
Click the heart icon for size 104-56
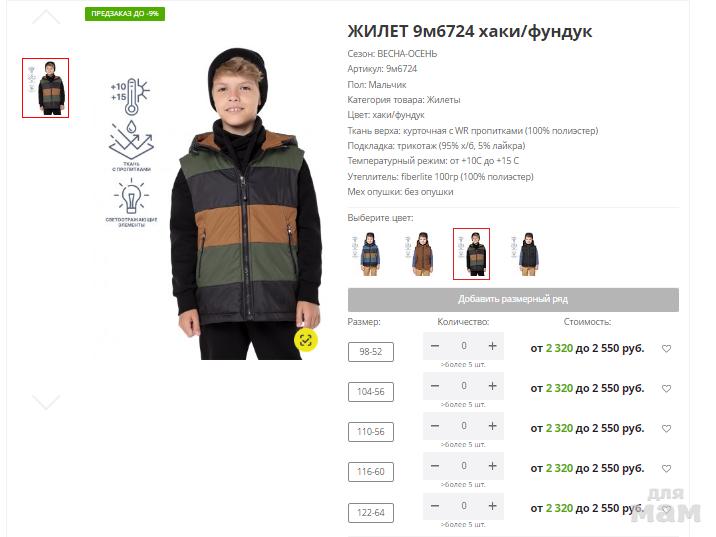pos(666,389)
